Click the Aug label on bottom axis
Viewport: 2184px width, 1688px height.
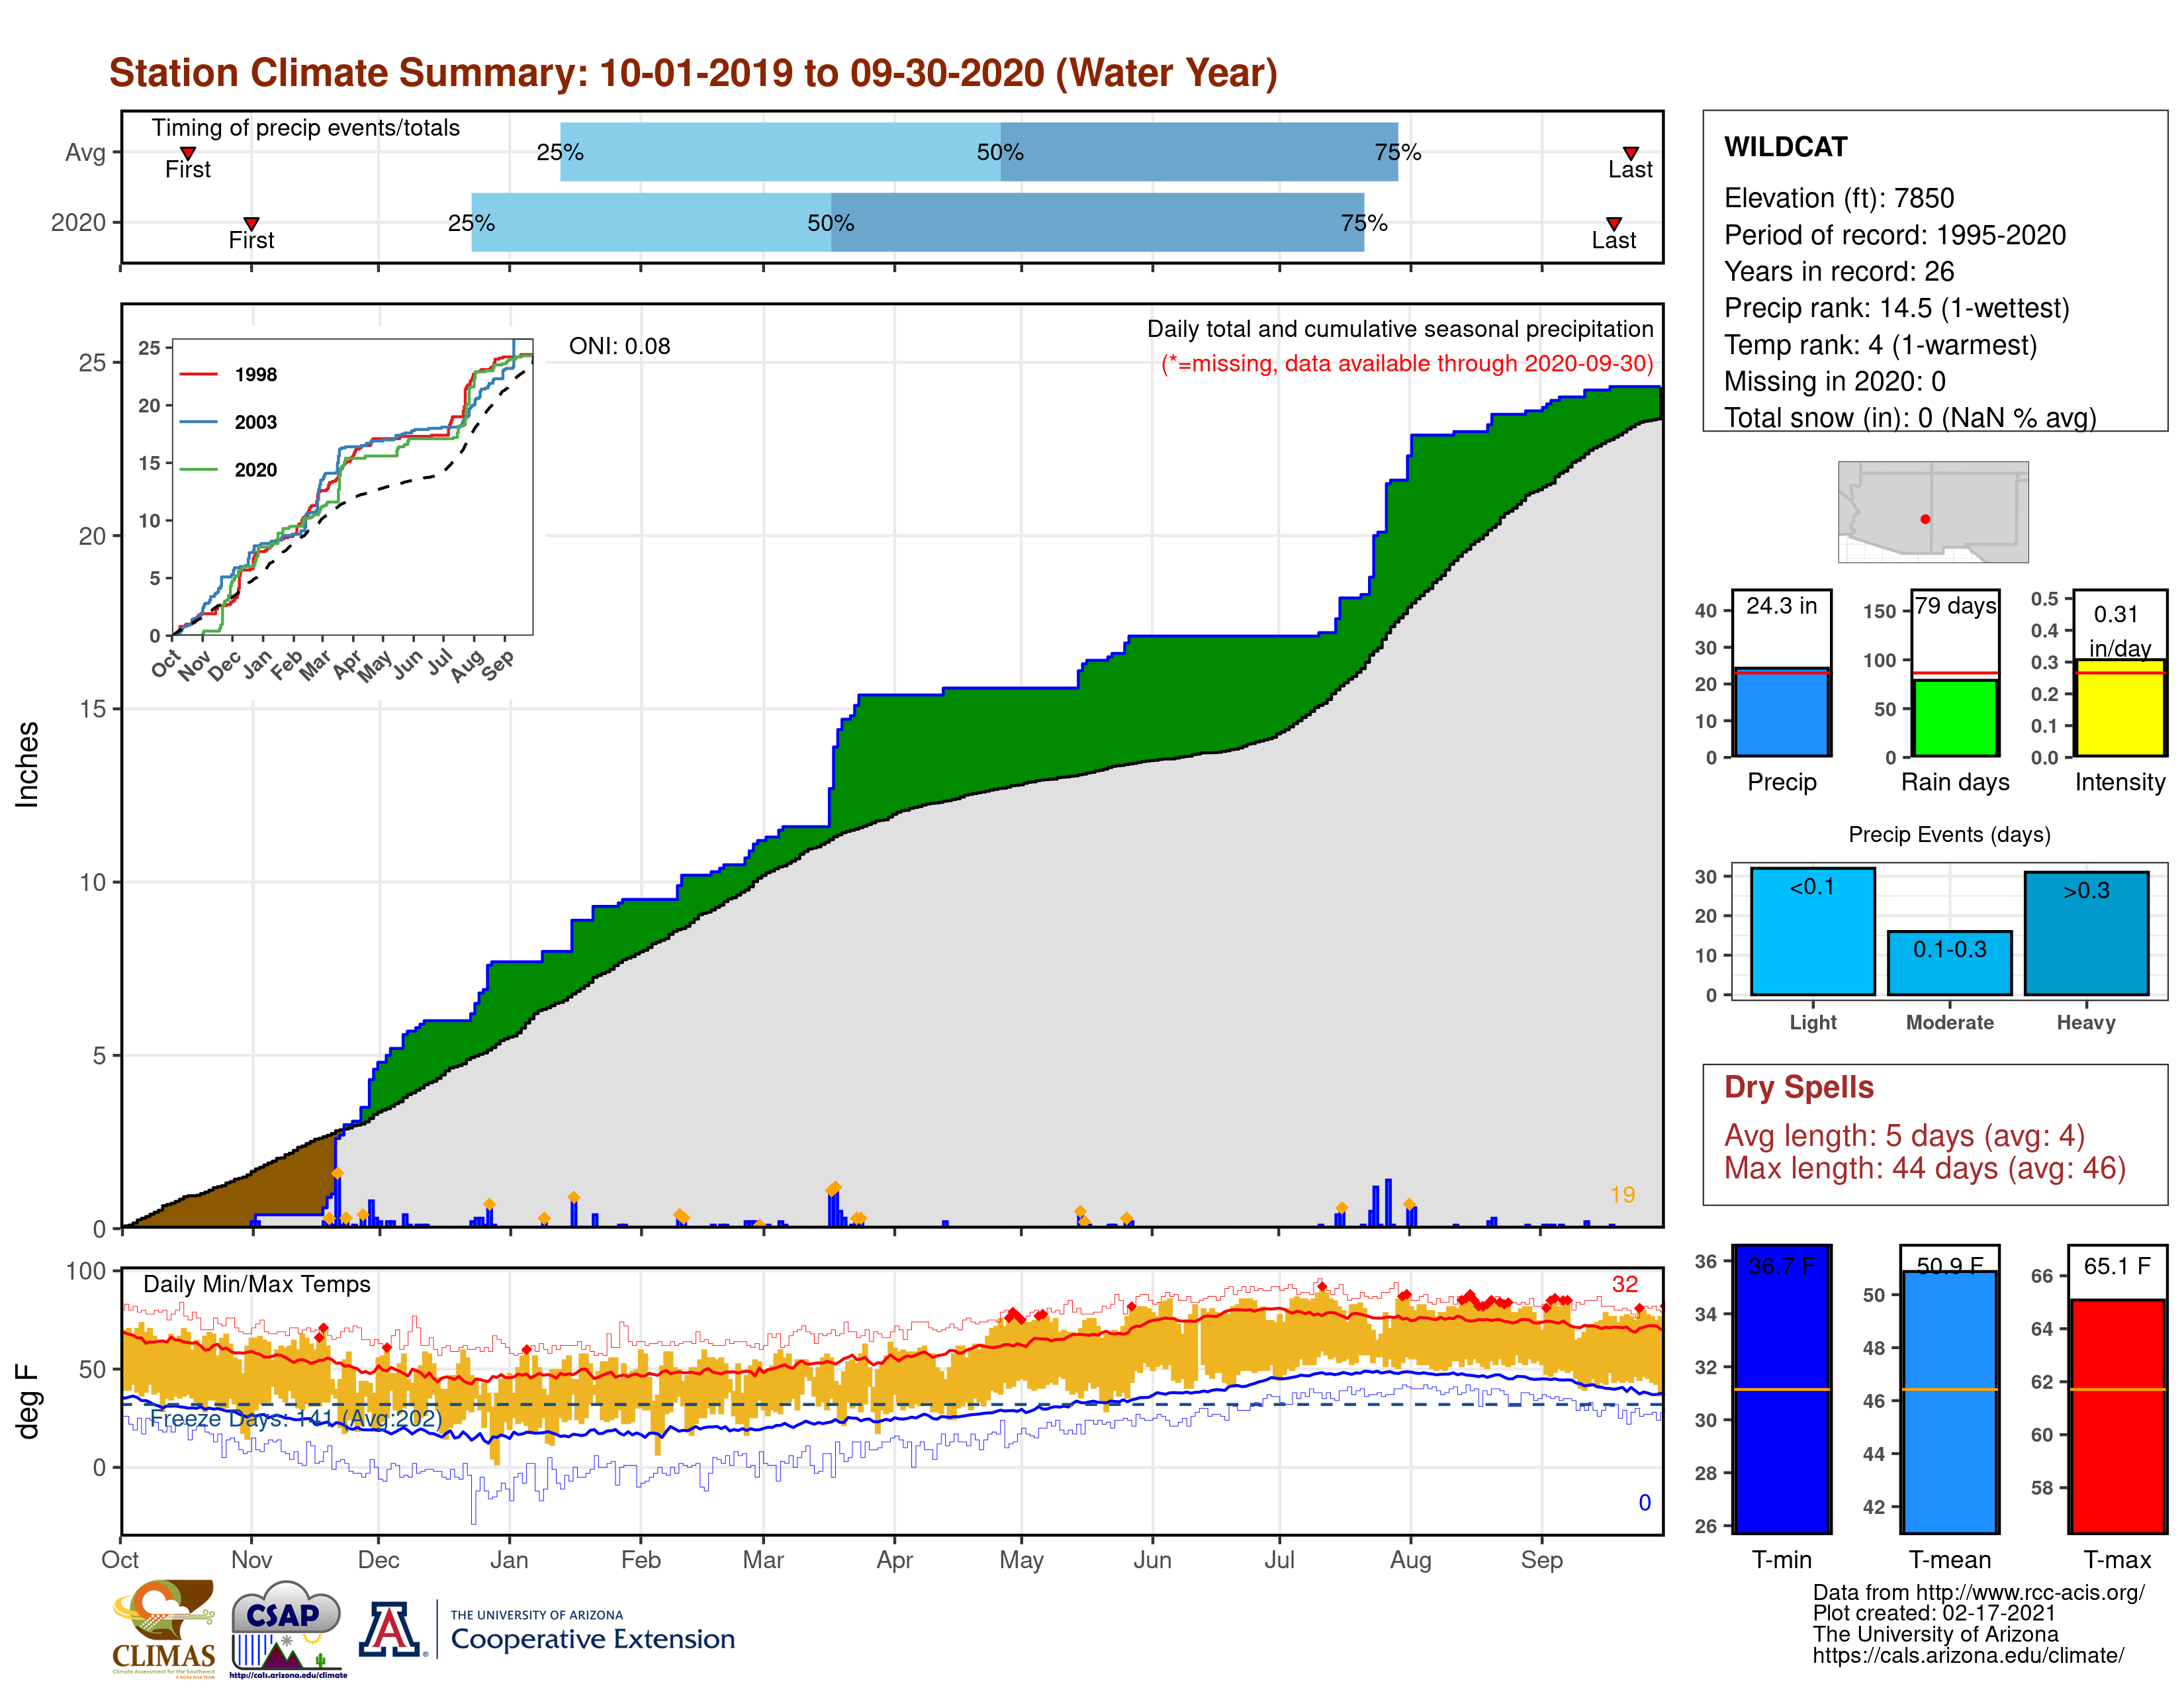point(1410,1561)
